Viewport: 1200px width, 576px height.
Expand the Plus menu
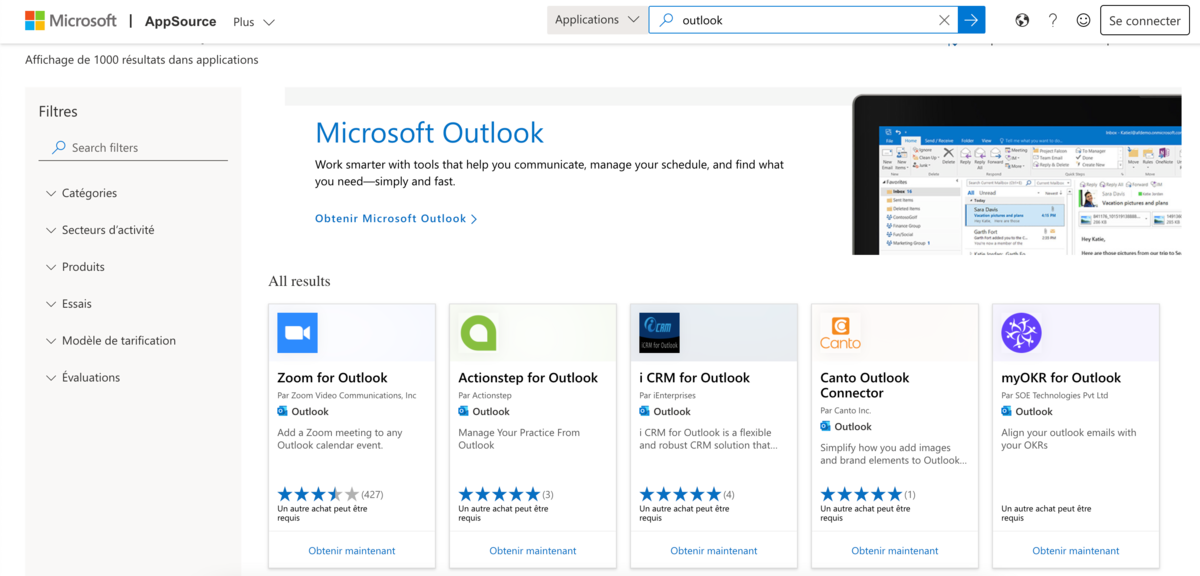click(x=253, y=21)
